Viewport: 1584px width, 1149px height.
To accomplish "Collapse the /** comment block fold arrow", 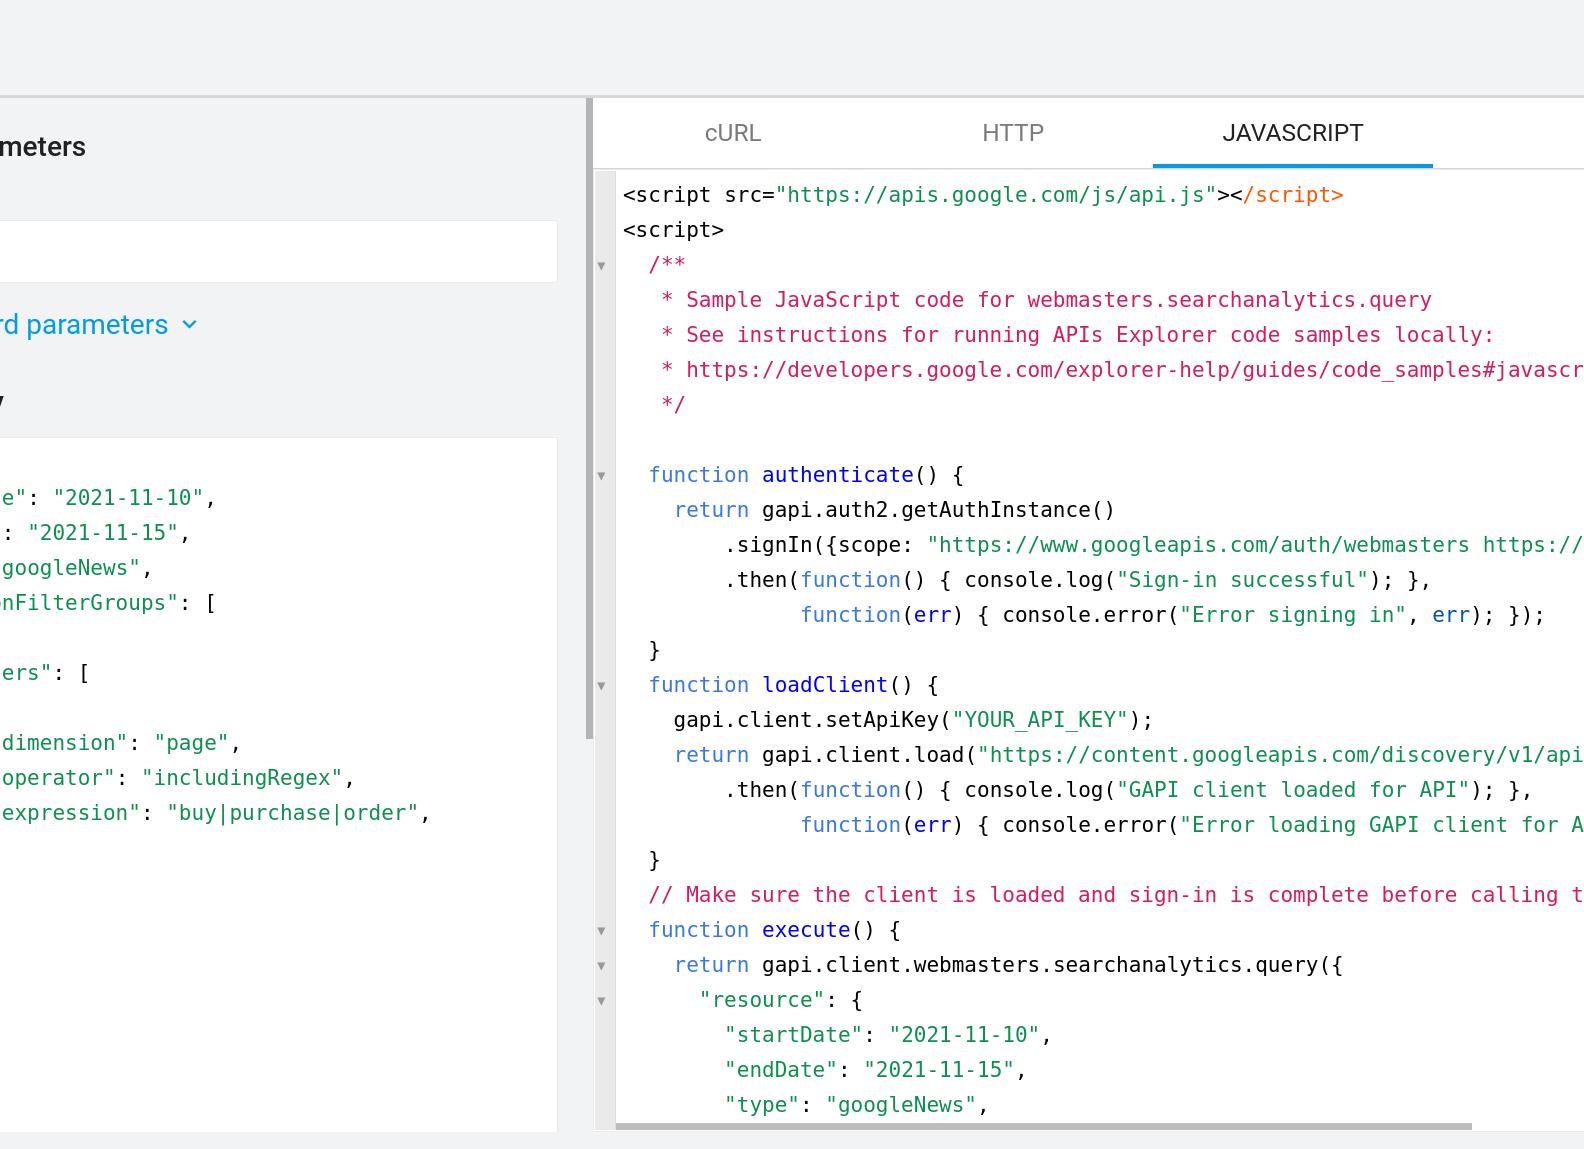I will (602, 266).
